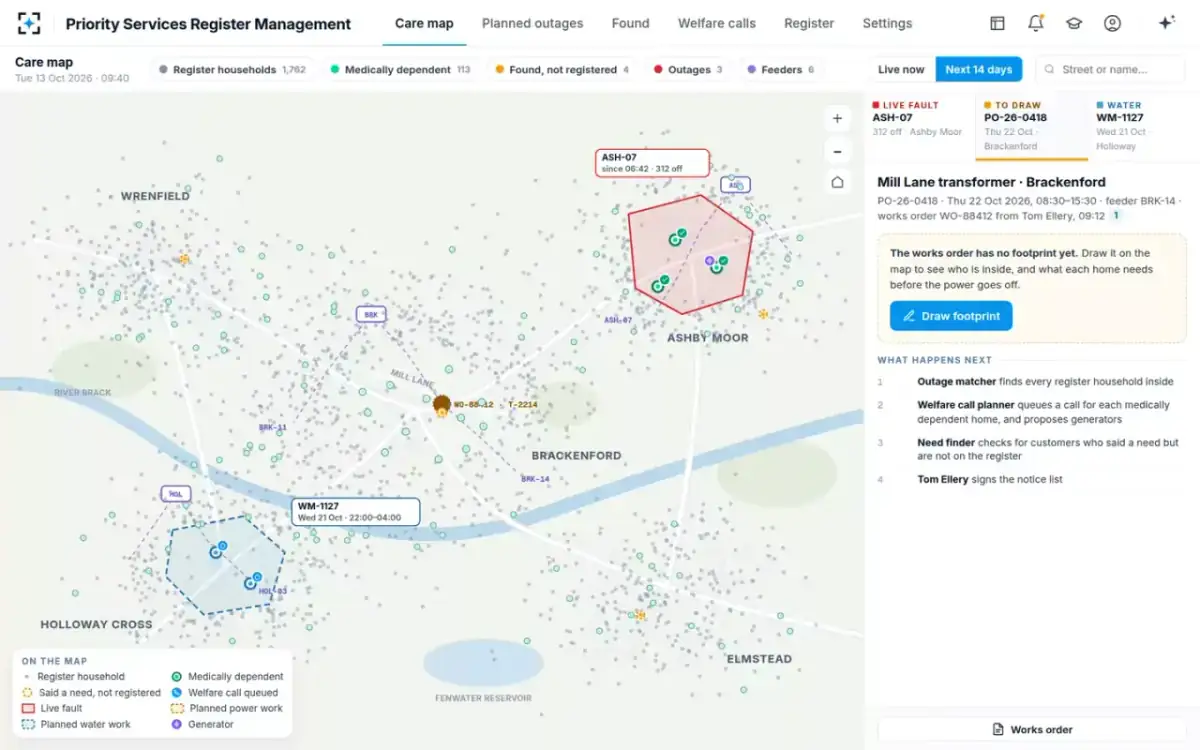This screenshot has height=750, width=1200.
Task: Go to Found tab
Action: point(630,23)
